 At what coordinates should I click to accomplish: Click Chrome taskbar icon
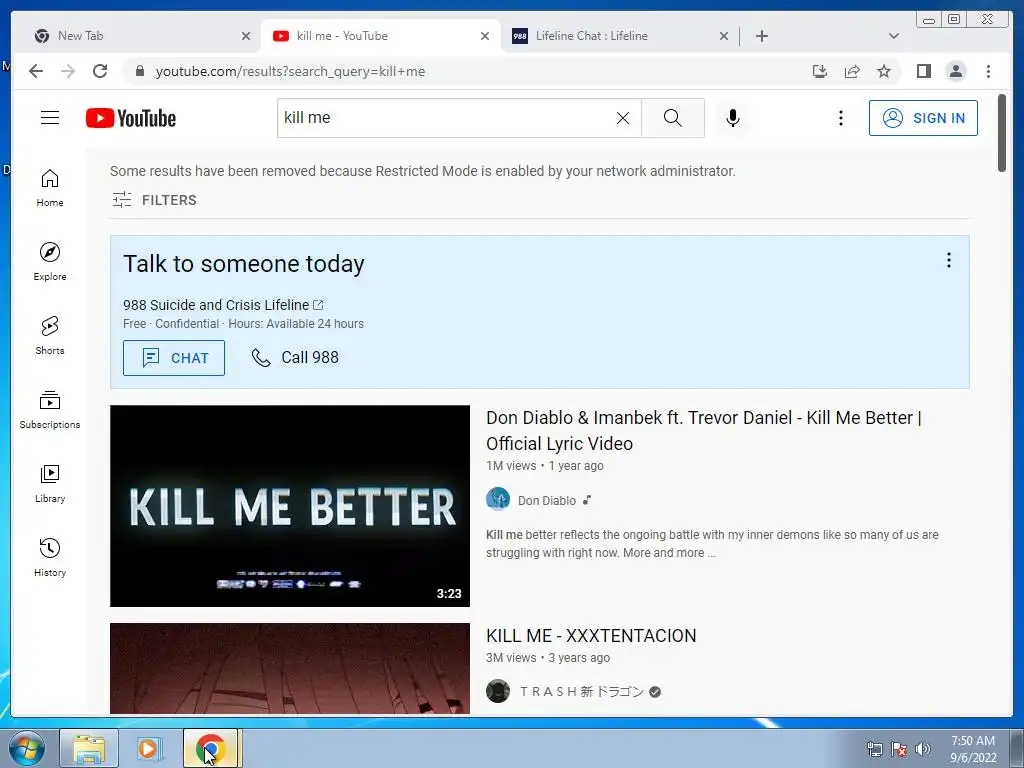(210, 748)
